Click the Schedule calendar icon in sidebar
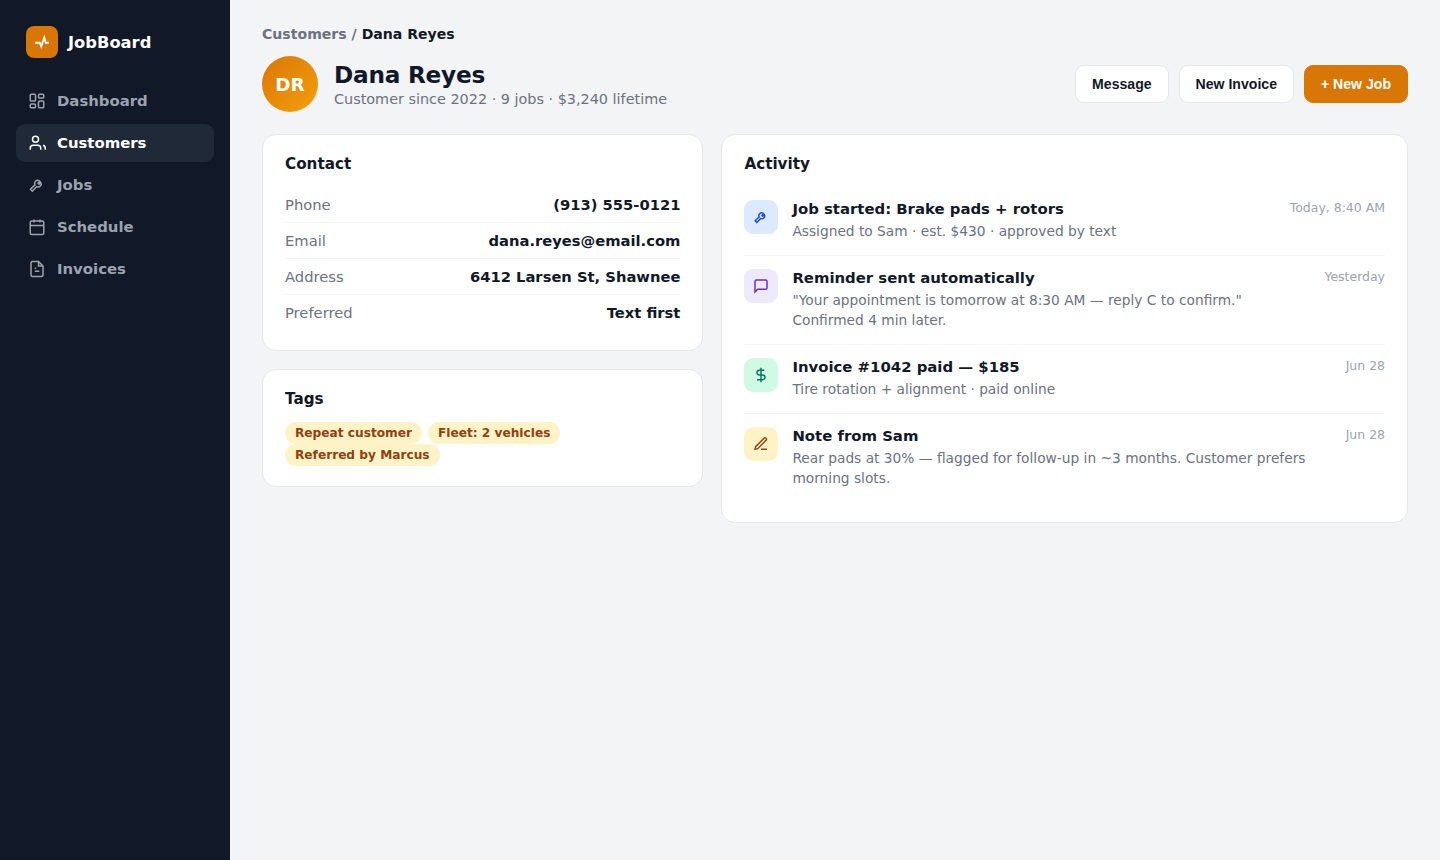The image size is (1440, 860). [x=37, y=227]
